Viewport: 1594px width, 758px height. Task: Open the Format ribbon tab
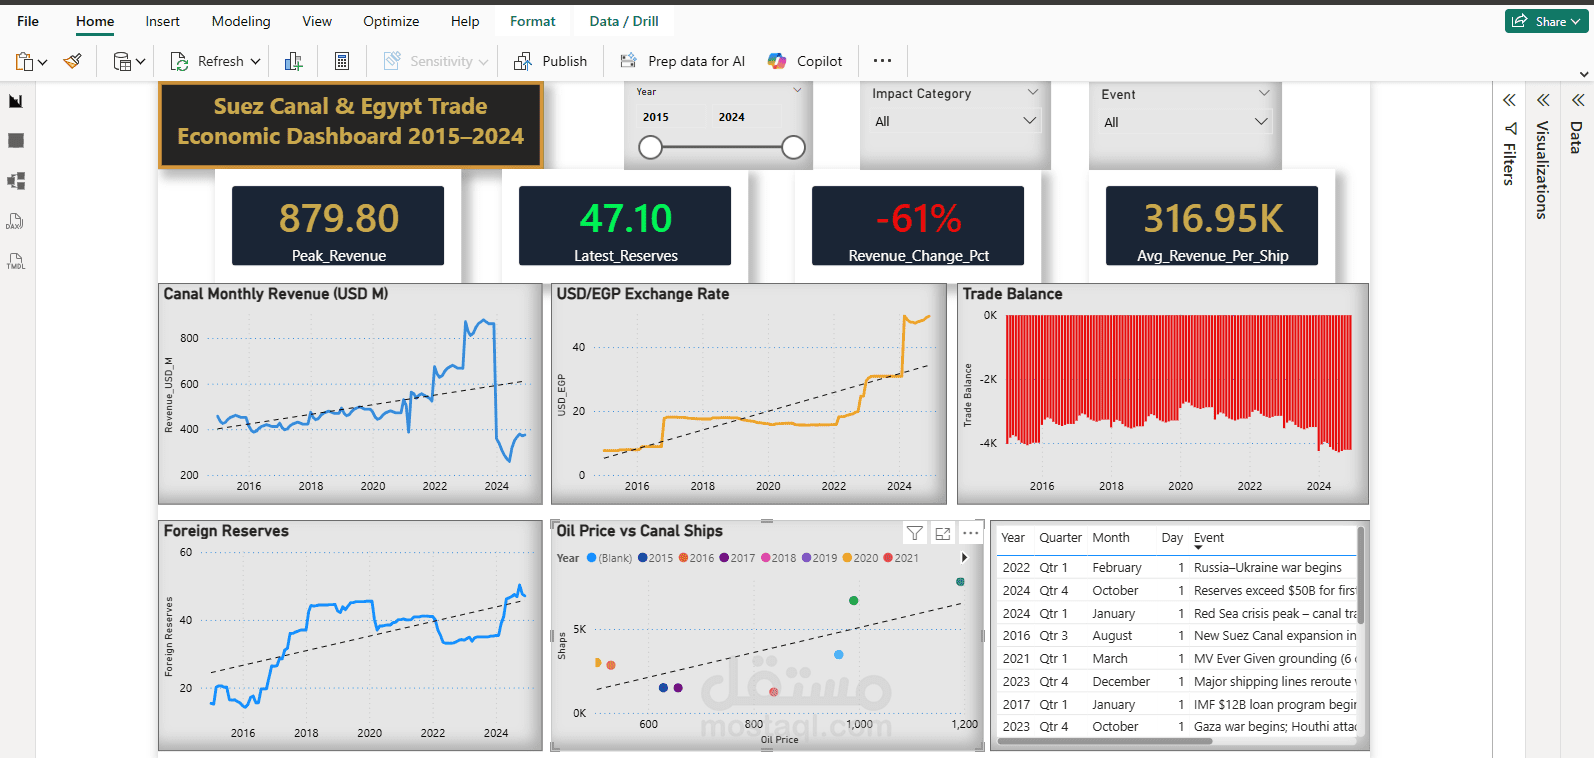click(532, 21)
